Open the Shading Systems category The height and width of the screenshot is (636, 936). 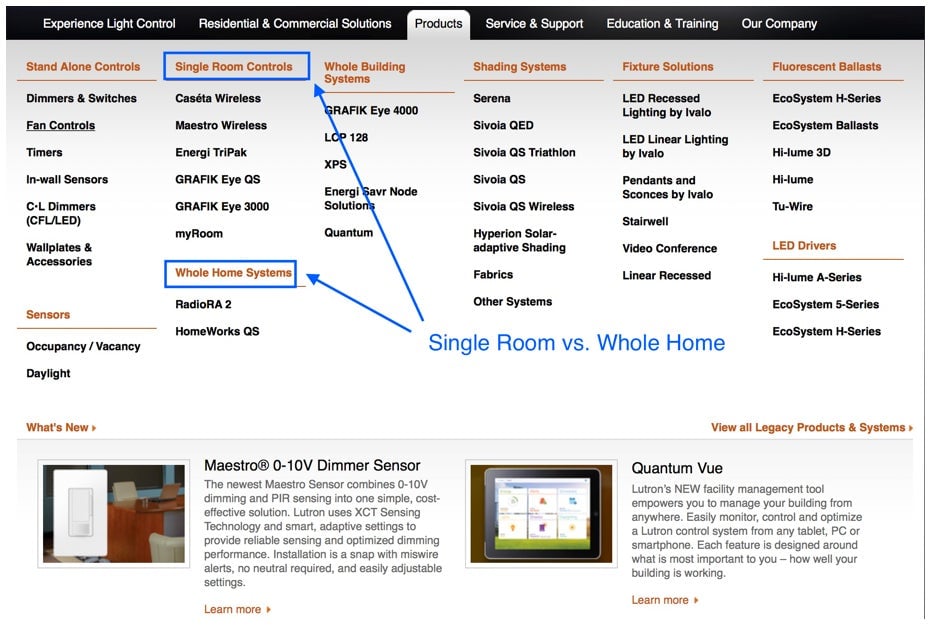point(519,67)
